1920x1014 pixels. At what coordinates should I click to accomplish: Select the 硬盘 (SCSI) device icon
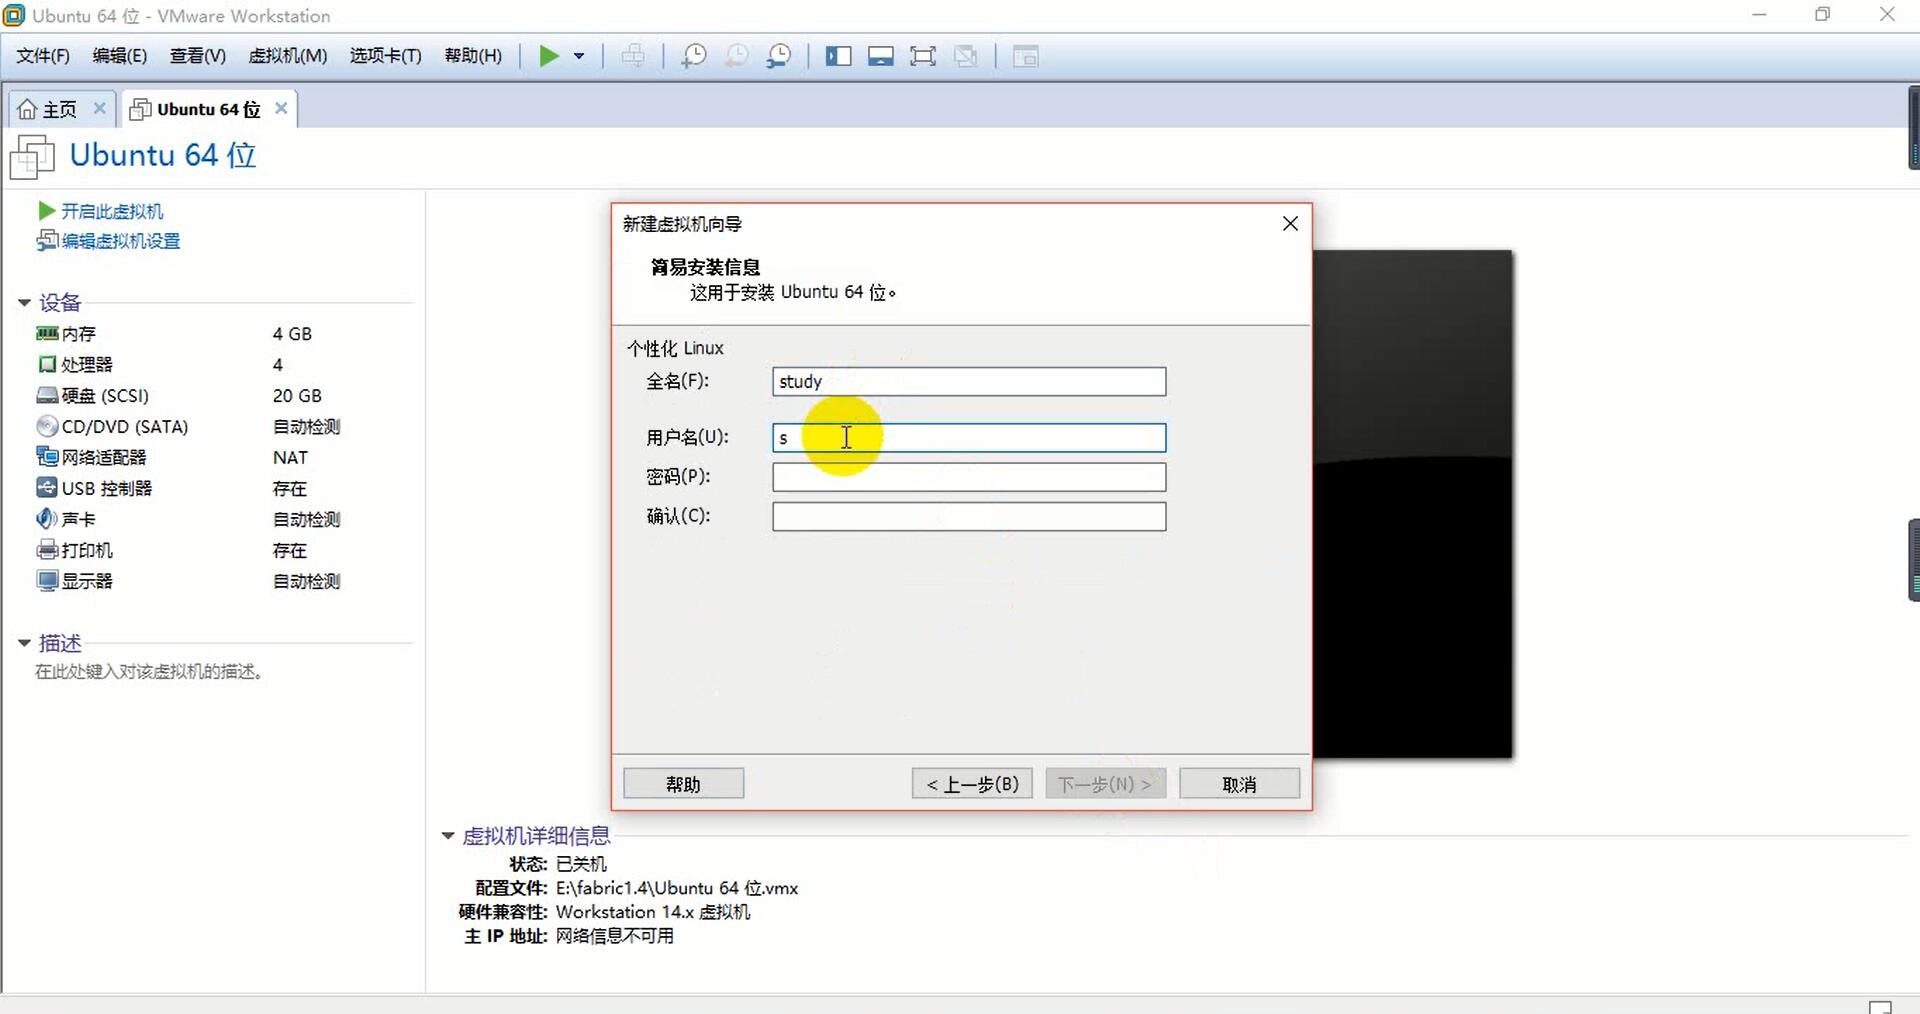47,395
